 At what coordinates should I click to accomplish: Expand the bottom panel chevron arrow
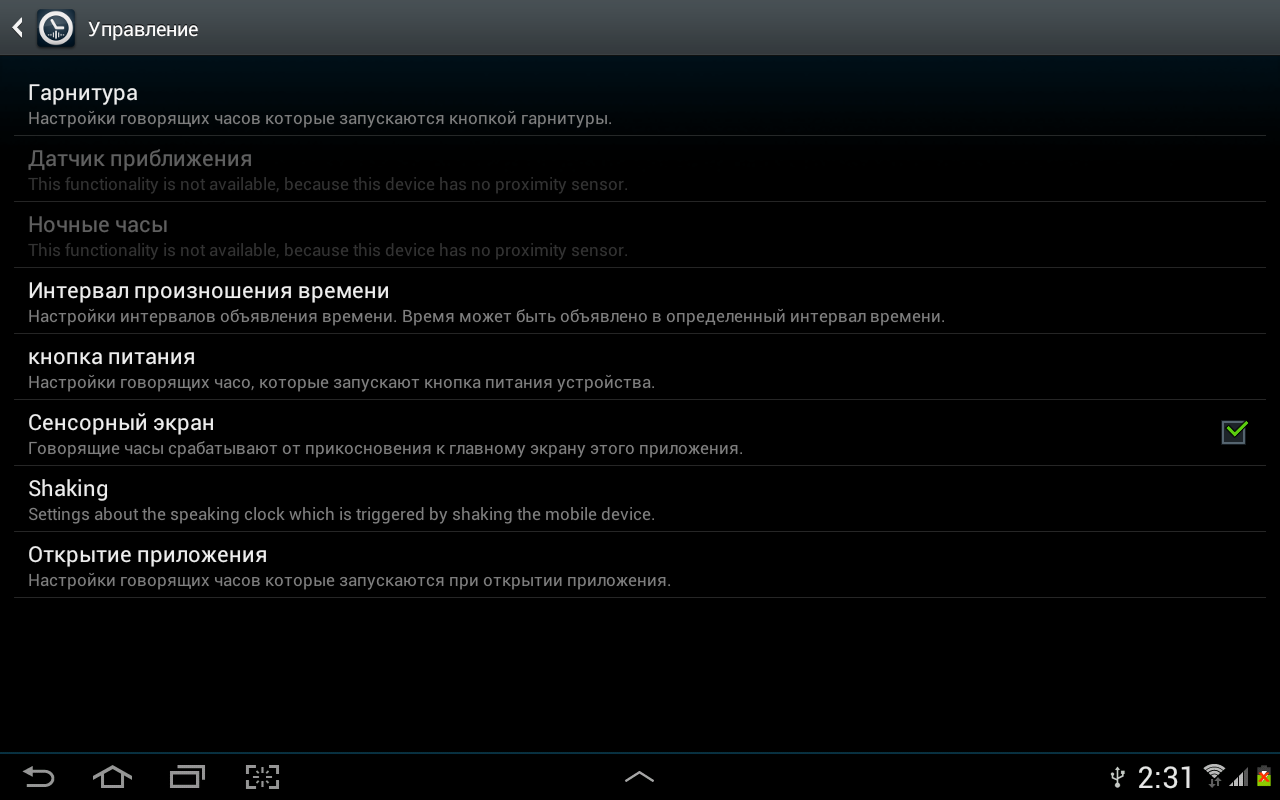click(x=639, y=777)
